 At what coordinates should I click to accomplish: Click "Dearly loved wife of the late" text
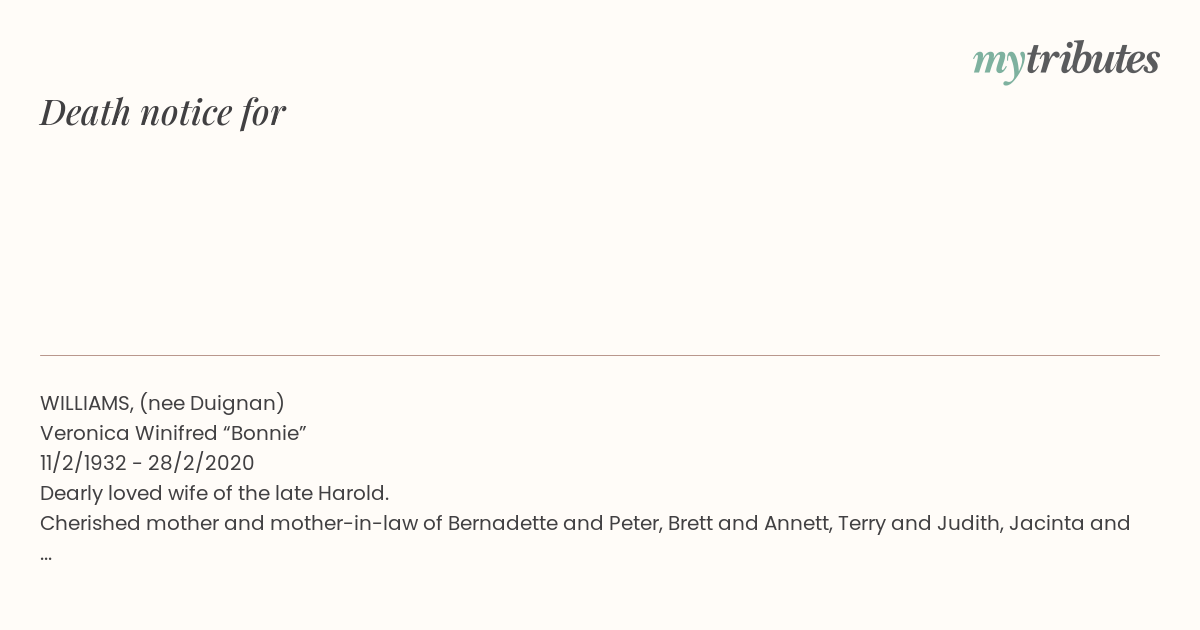tap(175, 493)
